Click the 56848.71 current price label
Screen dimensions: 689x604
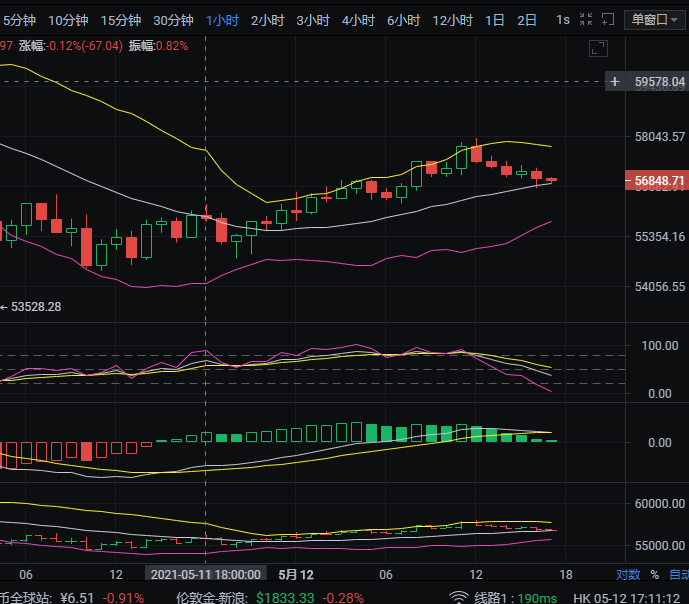[659, 181]
